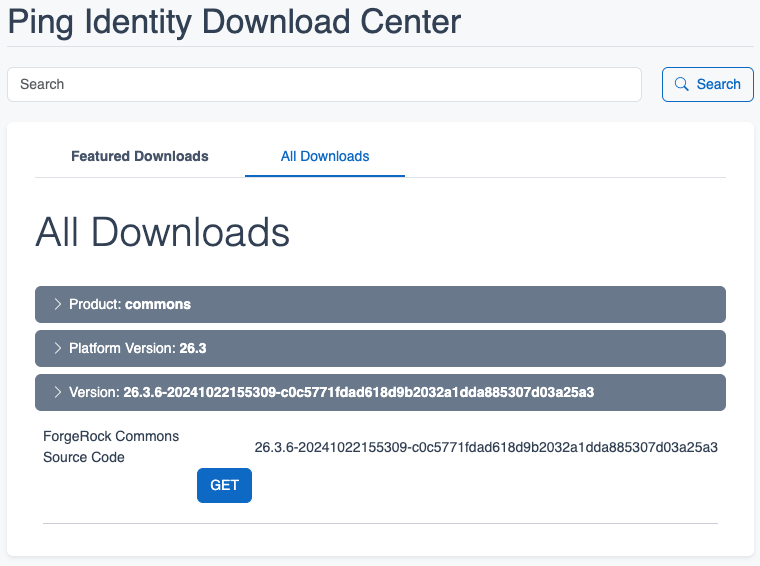Click the GET download button
Image resolution: width=760 pixels, height=566 pixels.
[224, 485]
